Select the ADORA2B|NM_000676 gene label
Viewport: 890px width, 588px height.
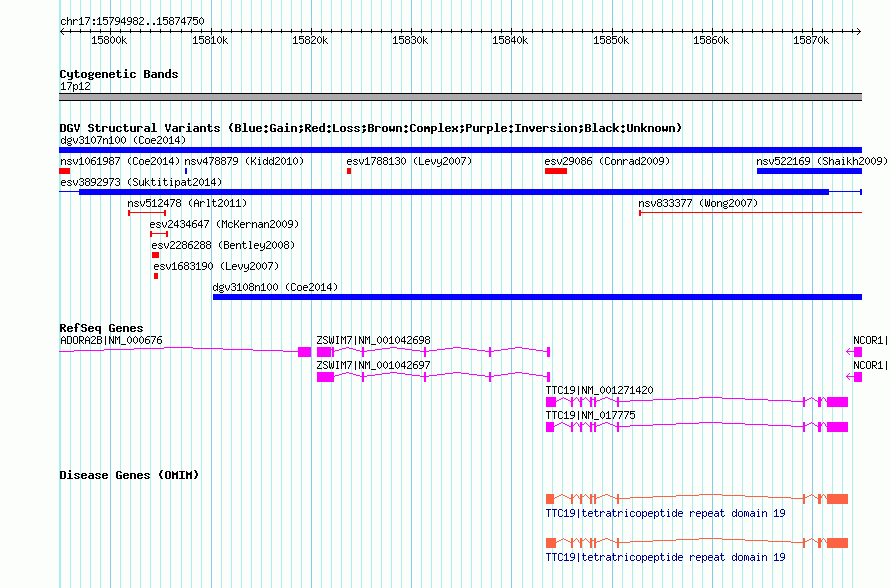[x=111, y=341]
